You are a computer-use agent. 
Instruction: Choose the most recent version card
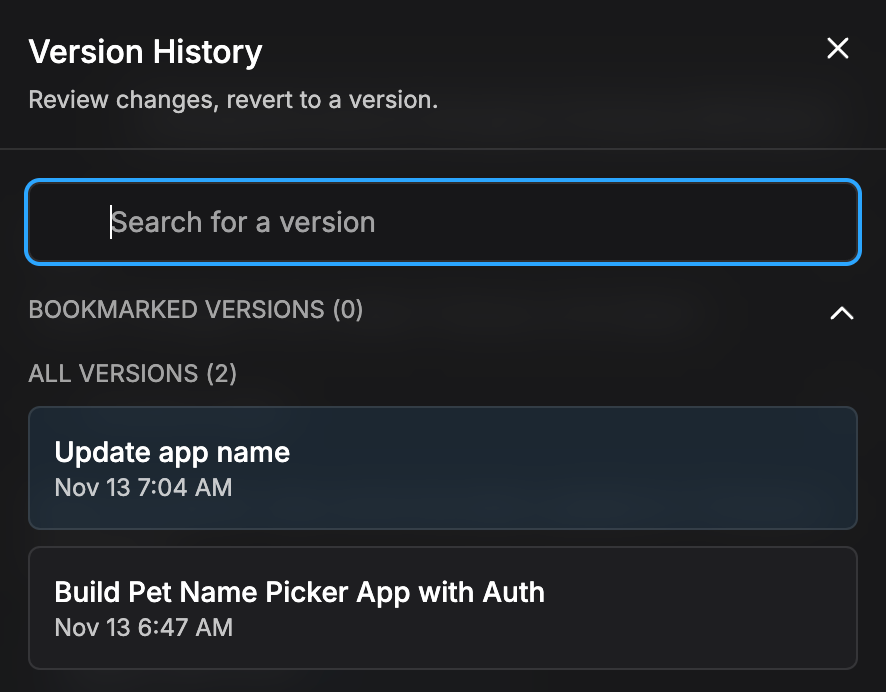click(443, 467)
